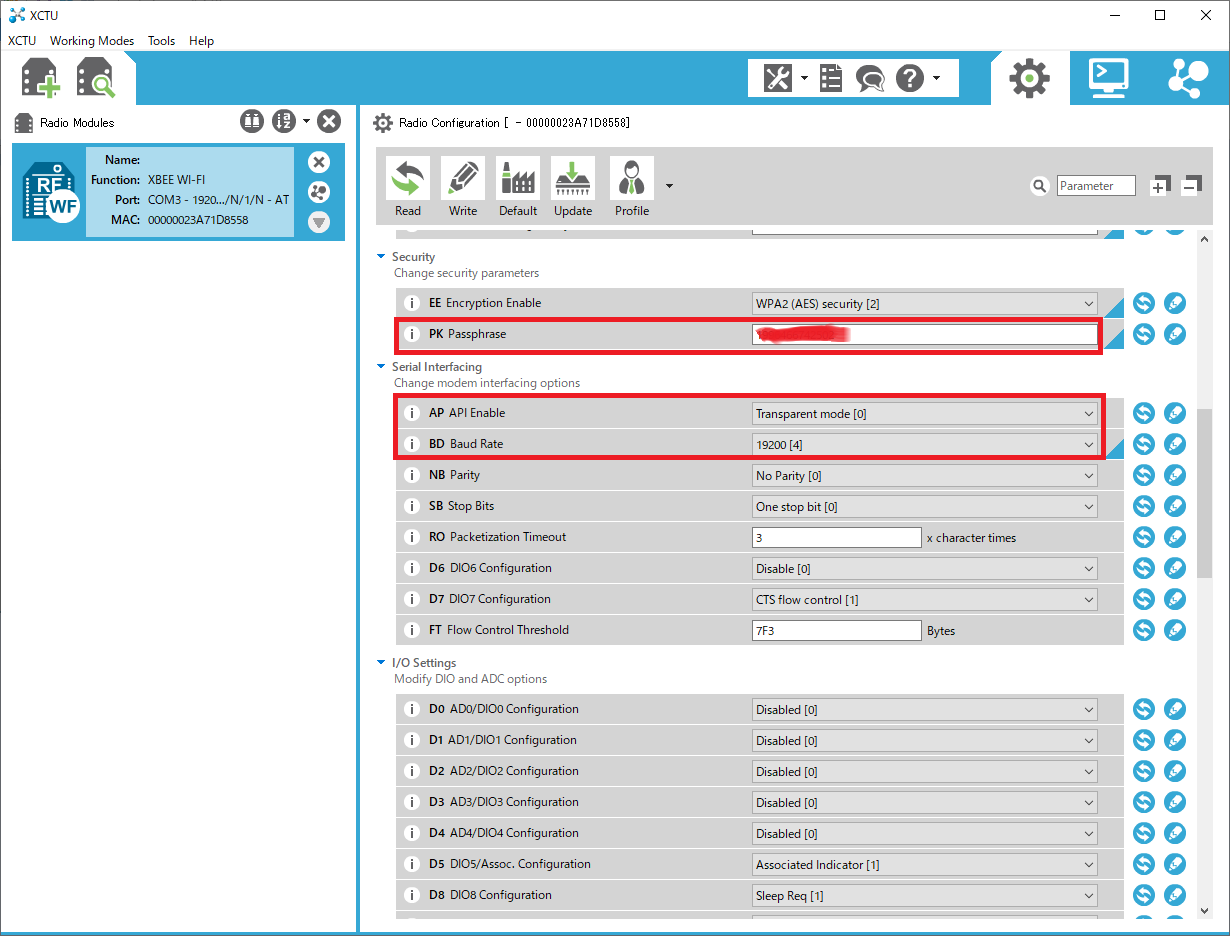Show info for BD Baud Rate
Screen dimensions: 1230x936
coord(411,444)
